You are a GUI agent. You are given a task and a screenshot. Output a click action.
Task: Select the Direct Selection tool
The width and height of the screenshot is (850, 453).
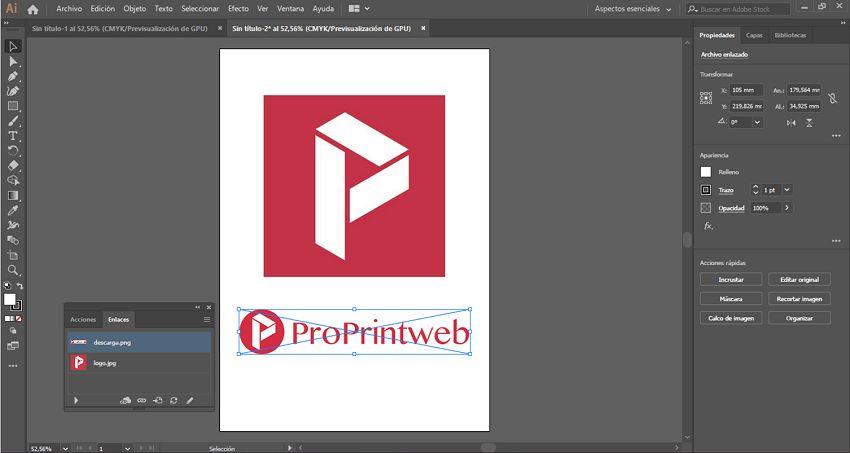[x=13, y=62]
